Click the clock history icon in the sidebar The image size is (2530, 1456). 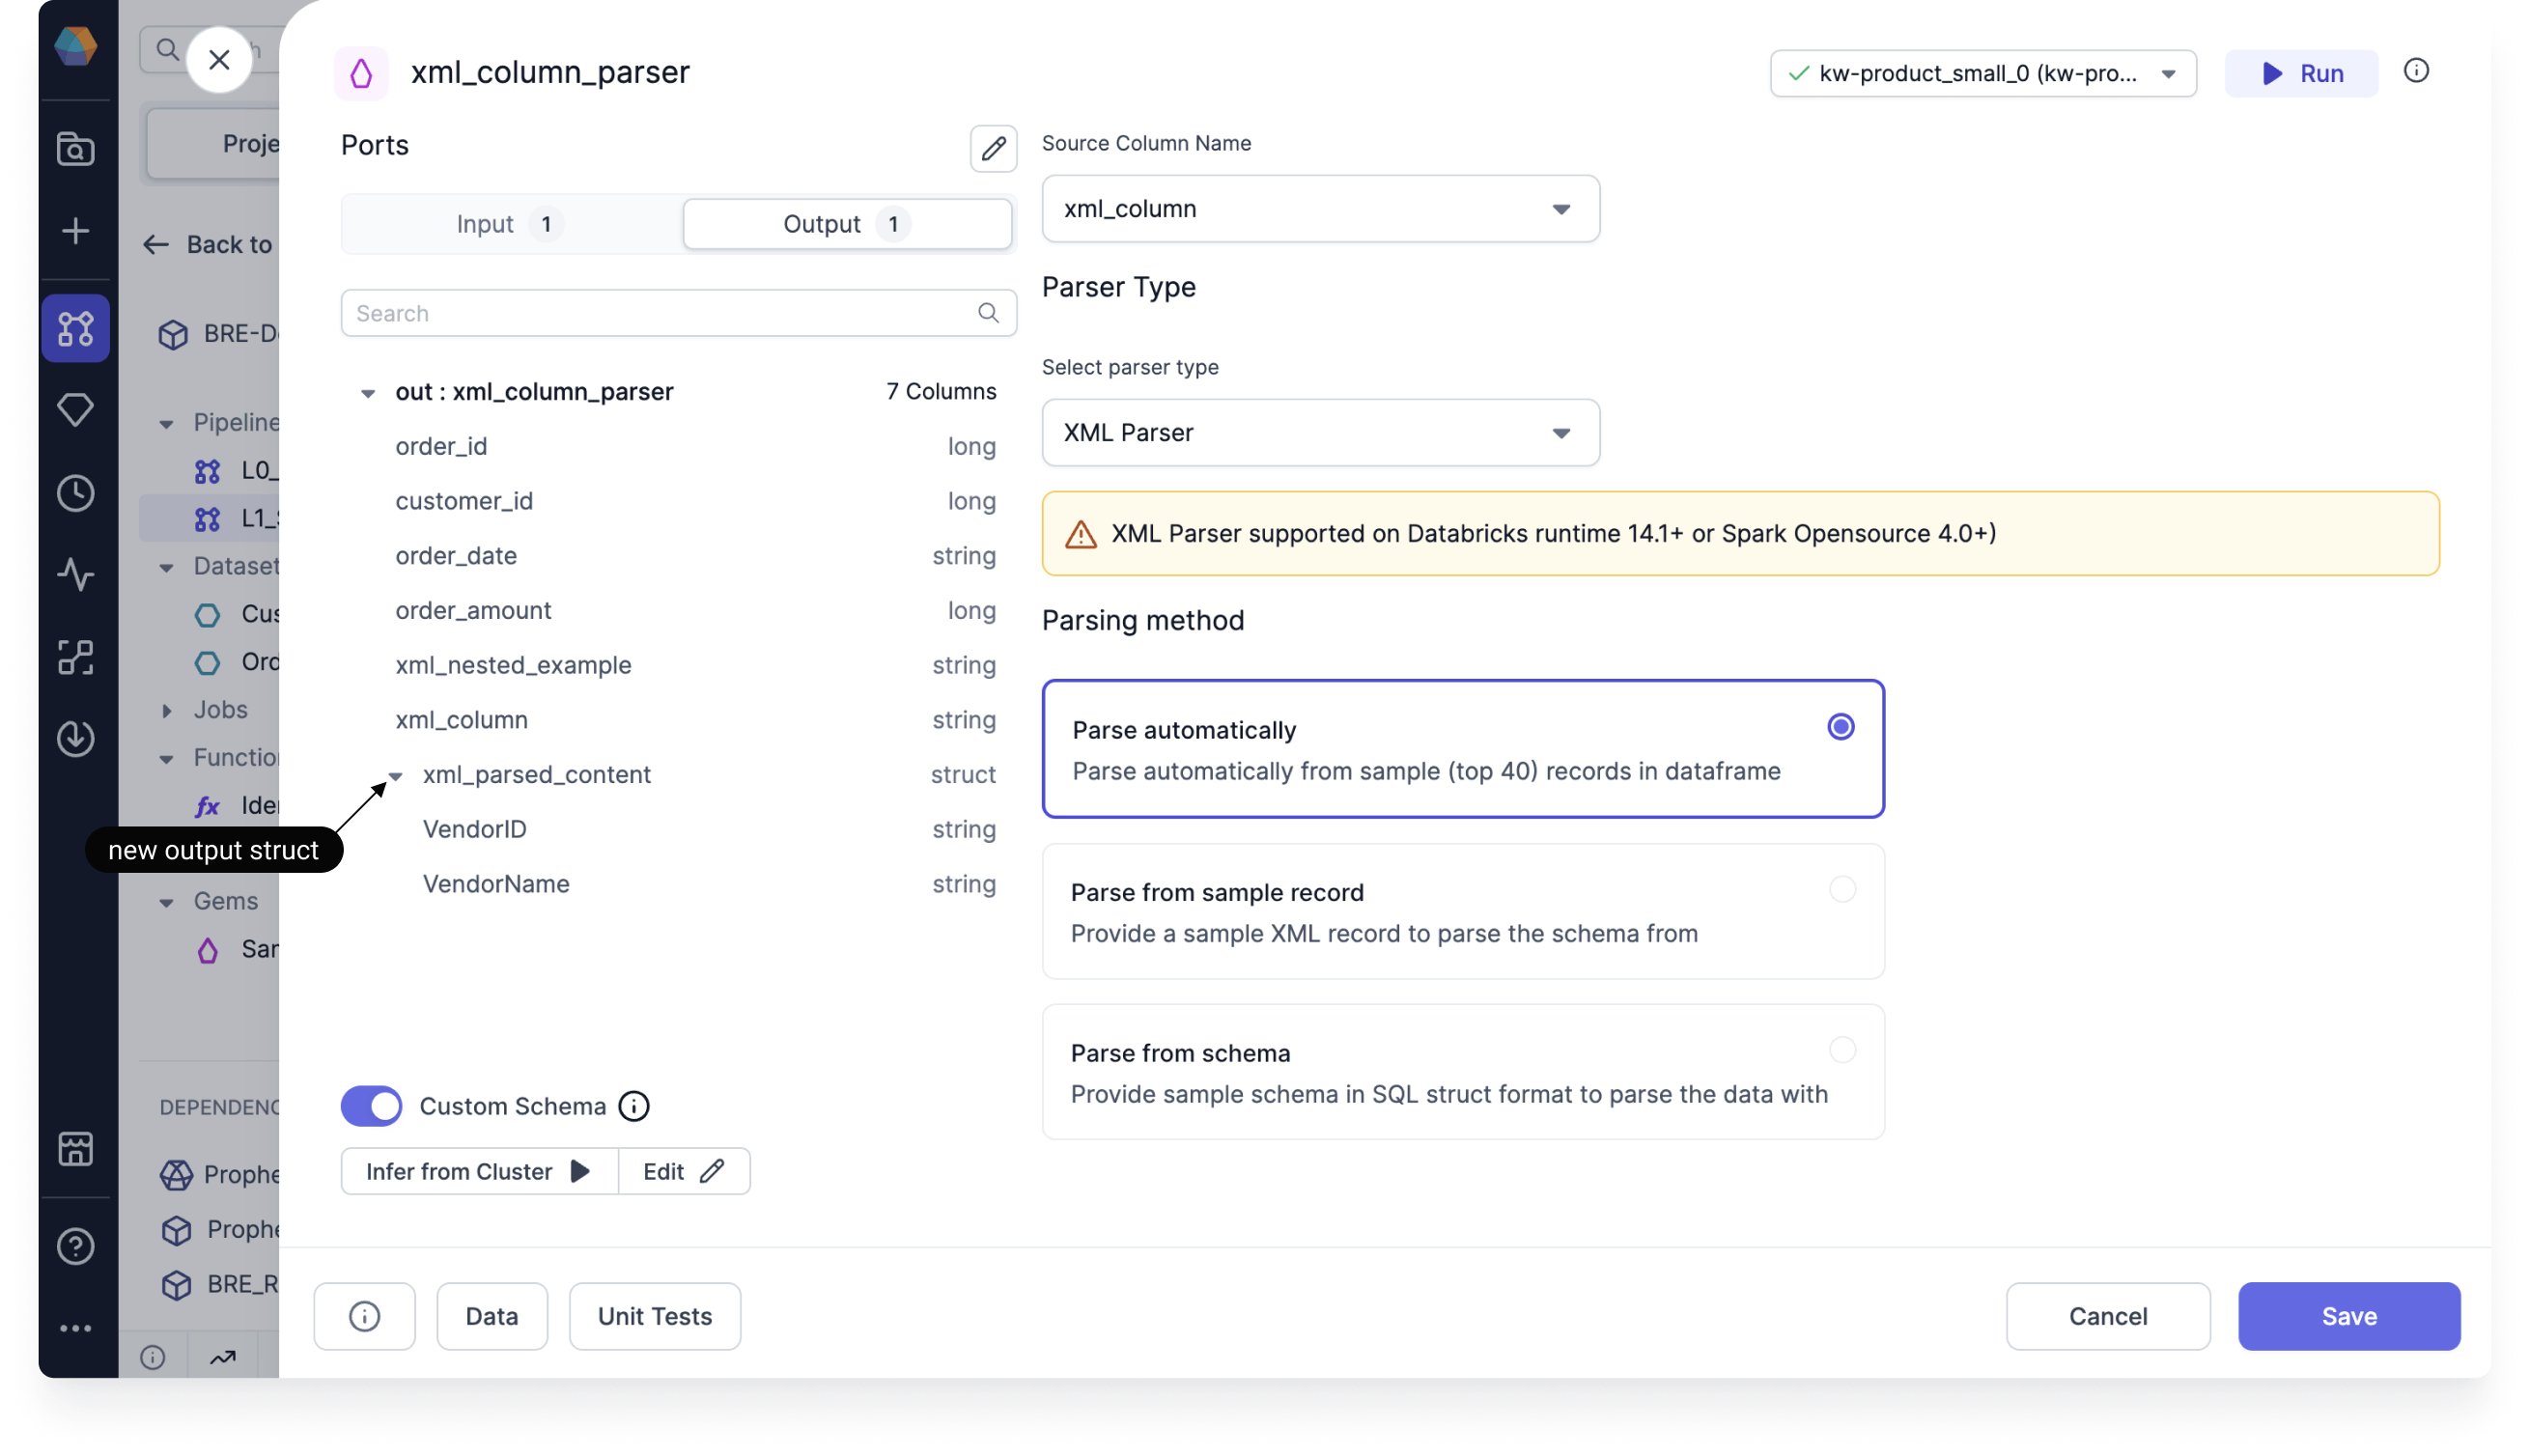click(76, 493)
